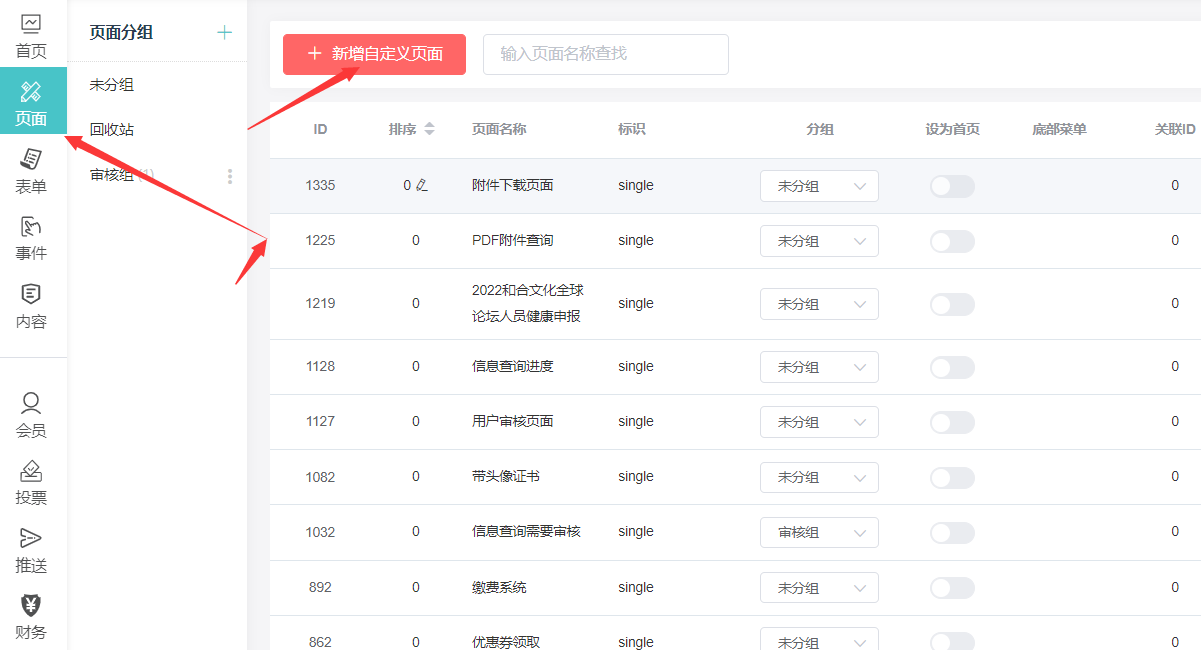Expand 审核组 dropdown for 信息查询需要审核

click(x=819, y=532)
